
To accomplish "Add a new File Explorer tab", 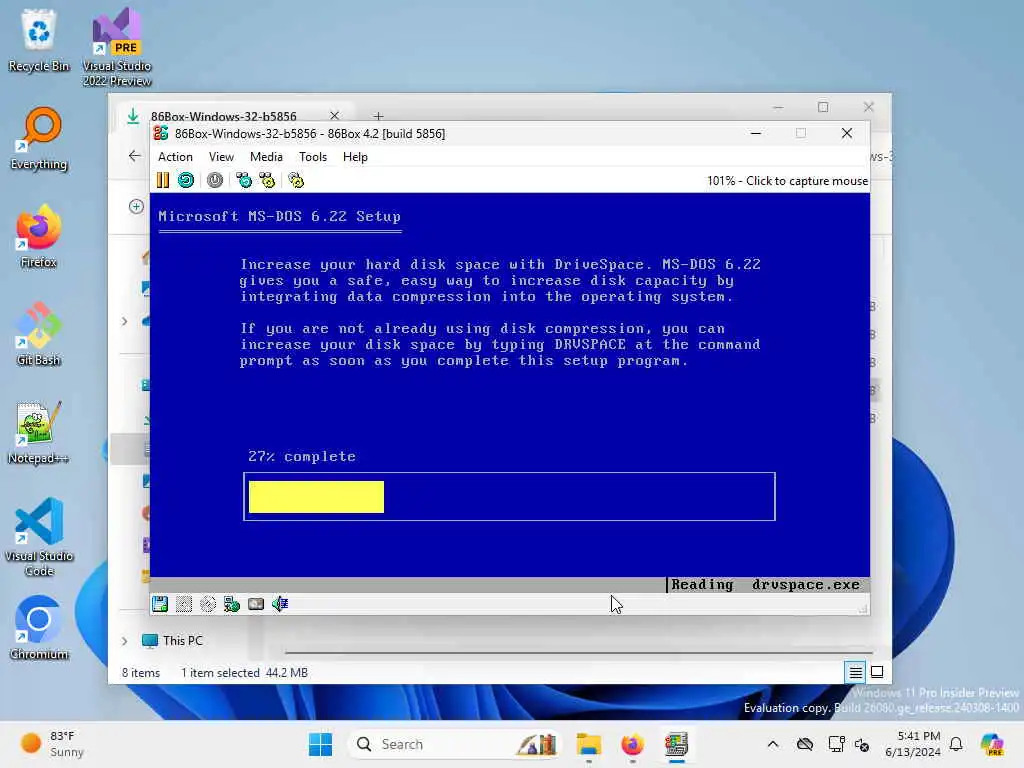I will tap(378, 116).
